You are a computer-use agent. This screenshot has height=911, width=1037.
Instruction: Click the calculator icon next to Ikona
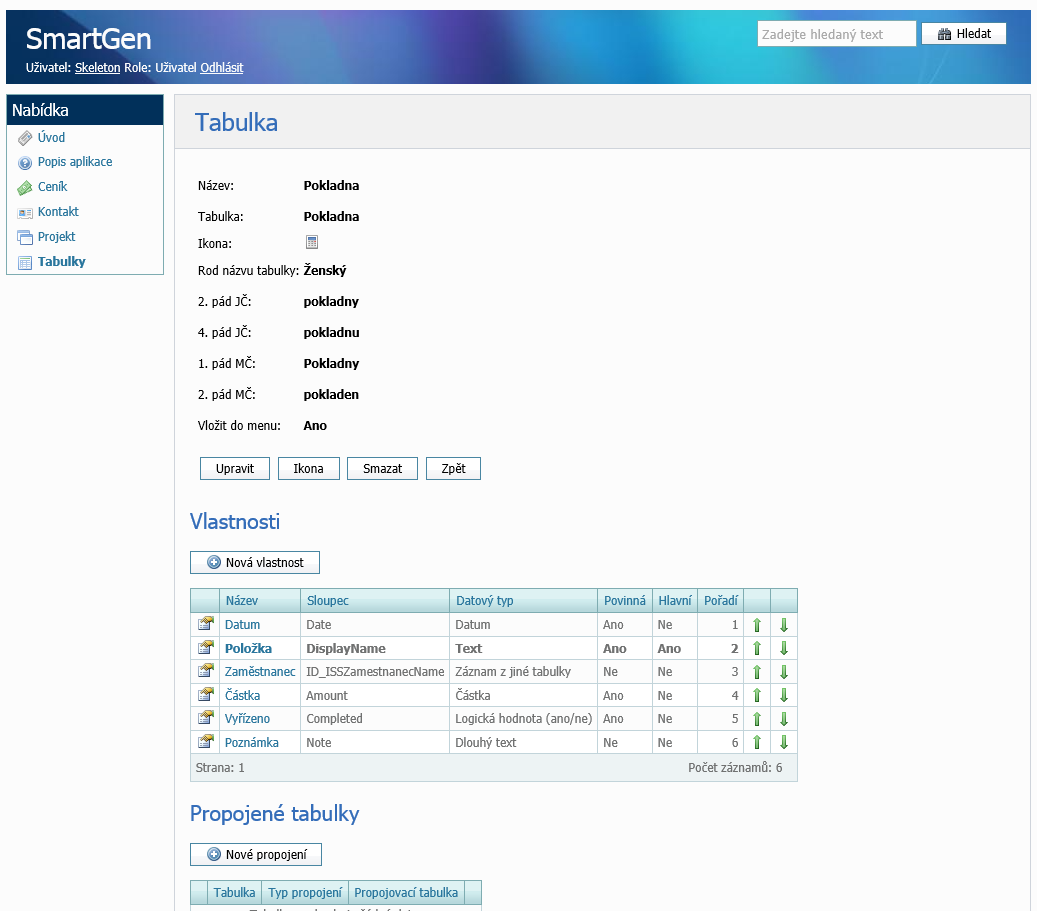312,242
